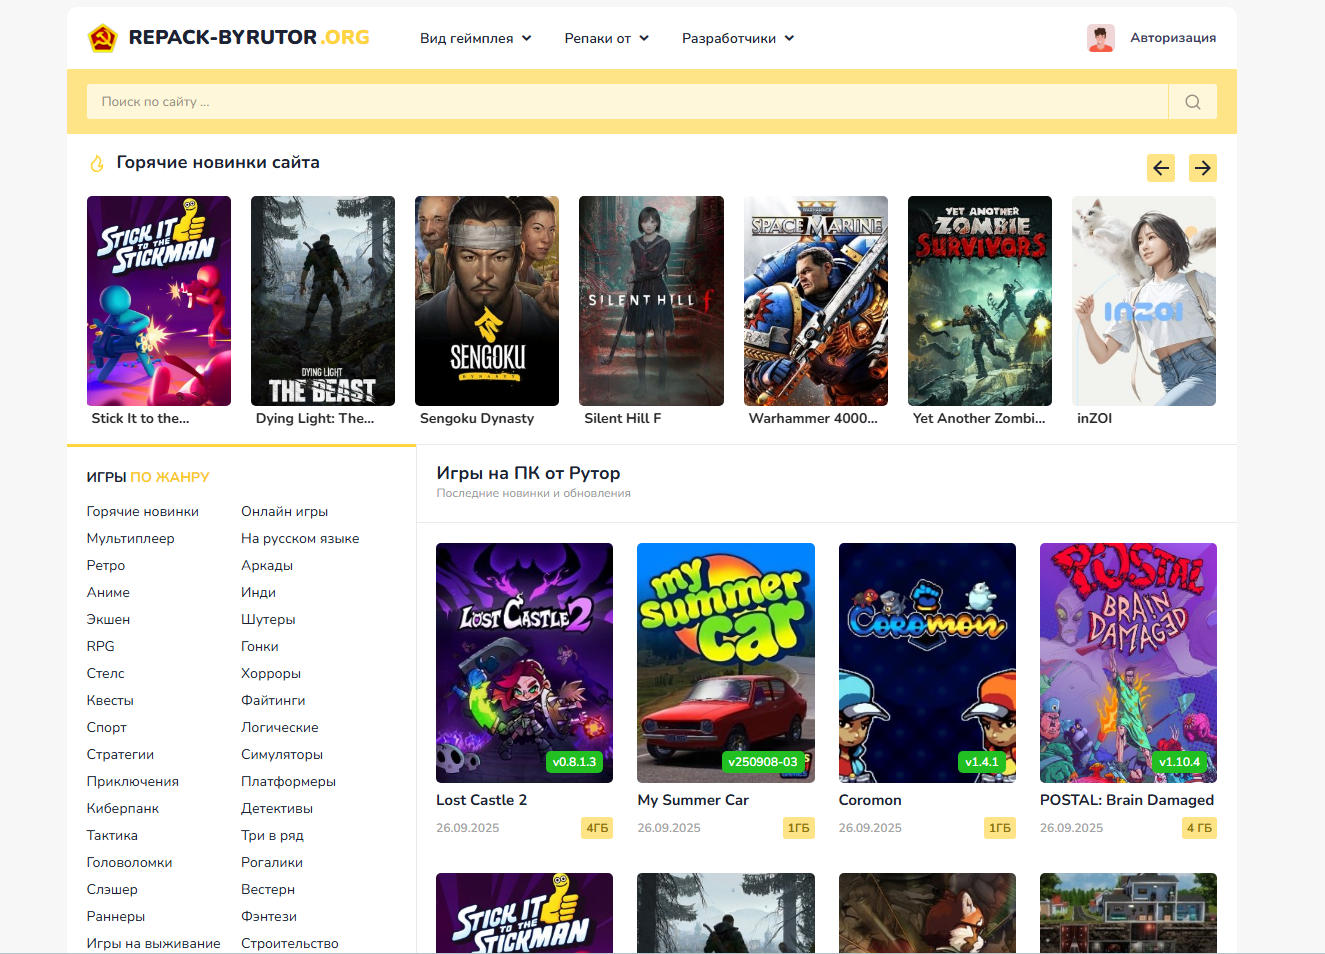Open the Stick It to the Stickman carousel cover

pyautogui.click(x=159, y=301)
